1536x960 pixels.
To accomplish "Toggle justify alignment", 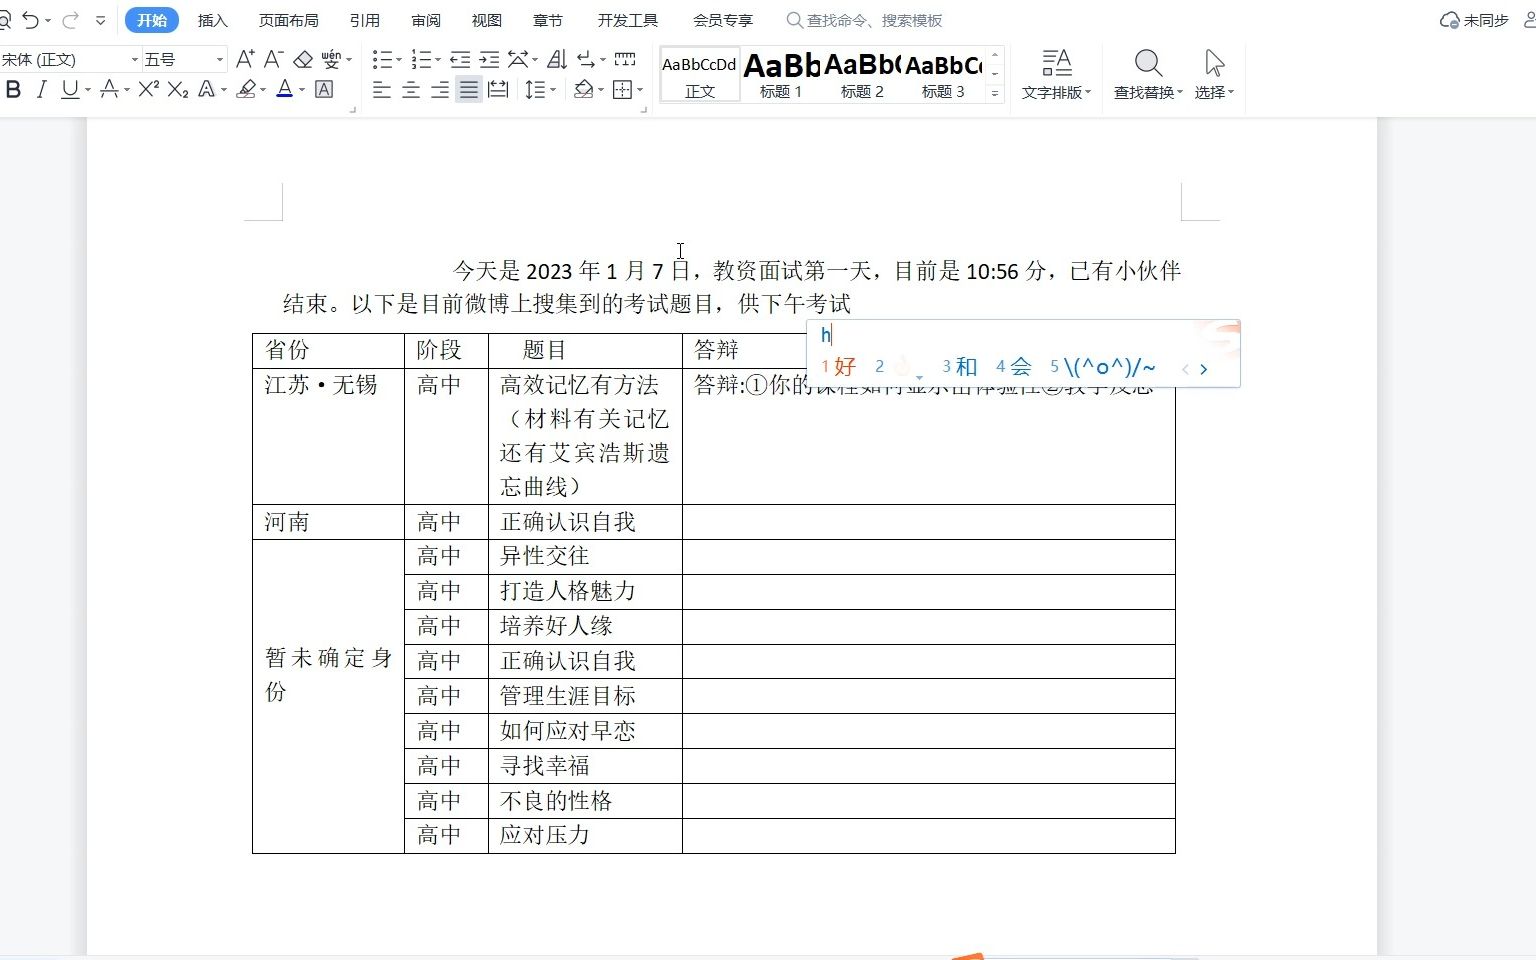I will click(468, 90).
